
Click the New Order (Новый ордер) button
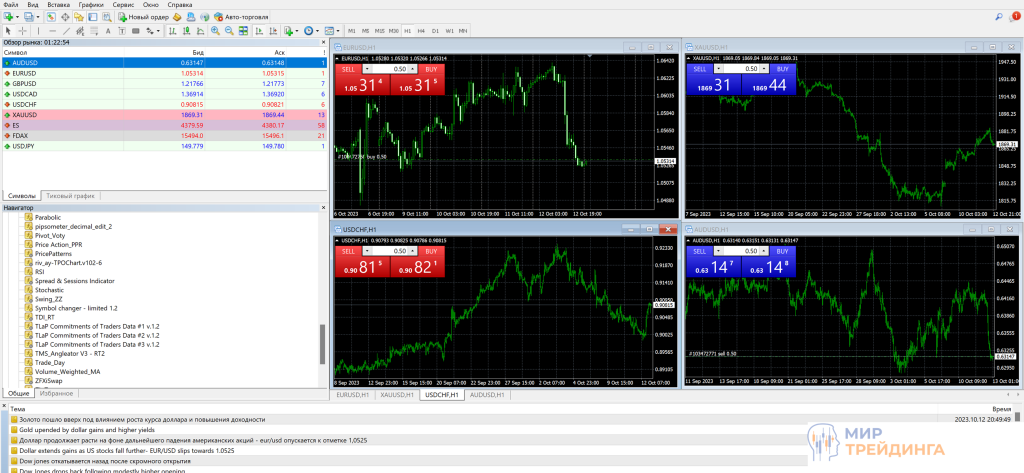click(x=143, y=17)
